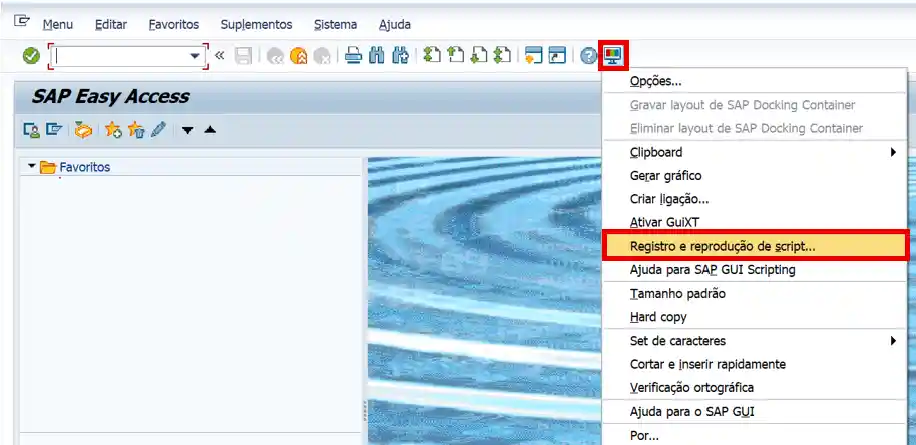The height and width of the screenshot is (445, 916).
Task: Click the Create New Session icon
Action: [533, 56]
